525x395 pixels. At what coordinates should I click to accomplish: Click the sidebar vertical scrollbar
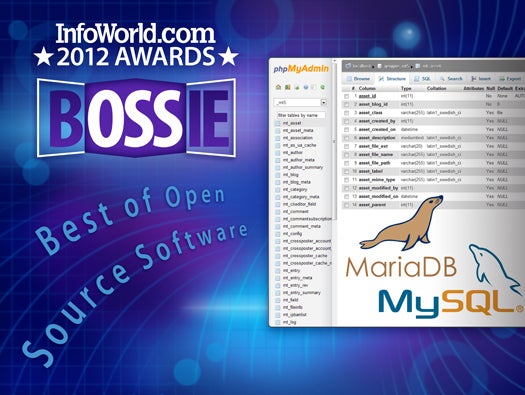tap(334, 141)
